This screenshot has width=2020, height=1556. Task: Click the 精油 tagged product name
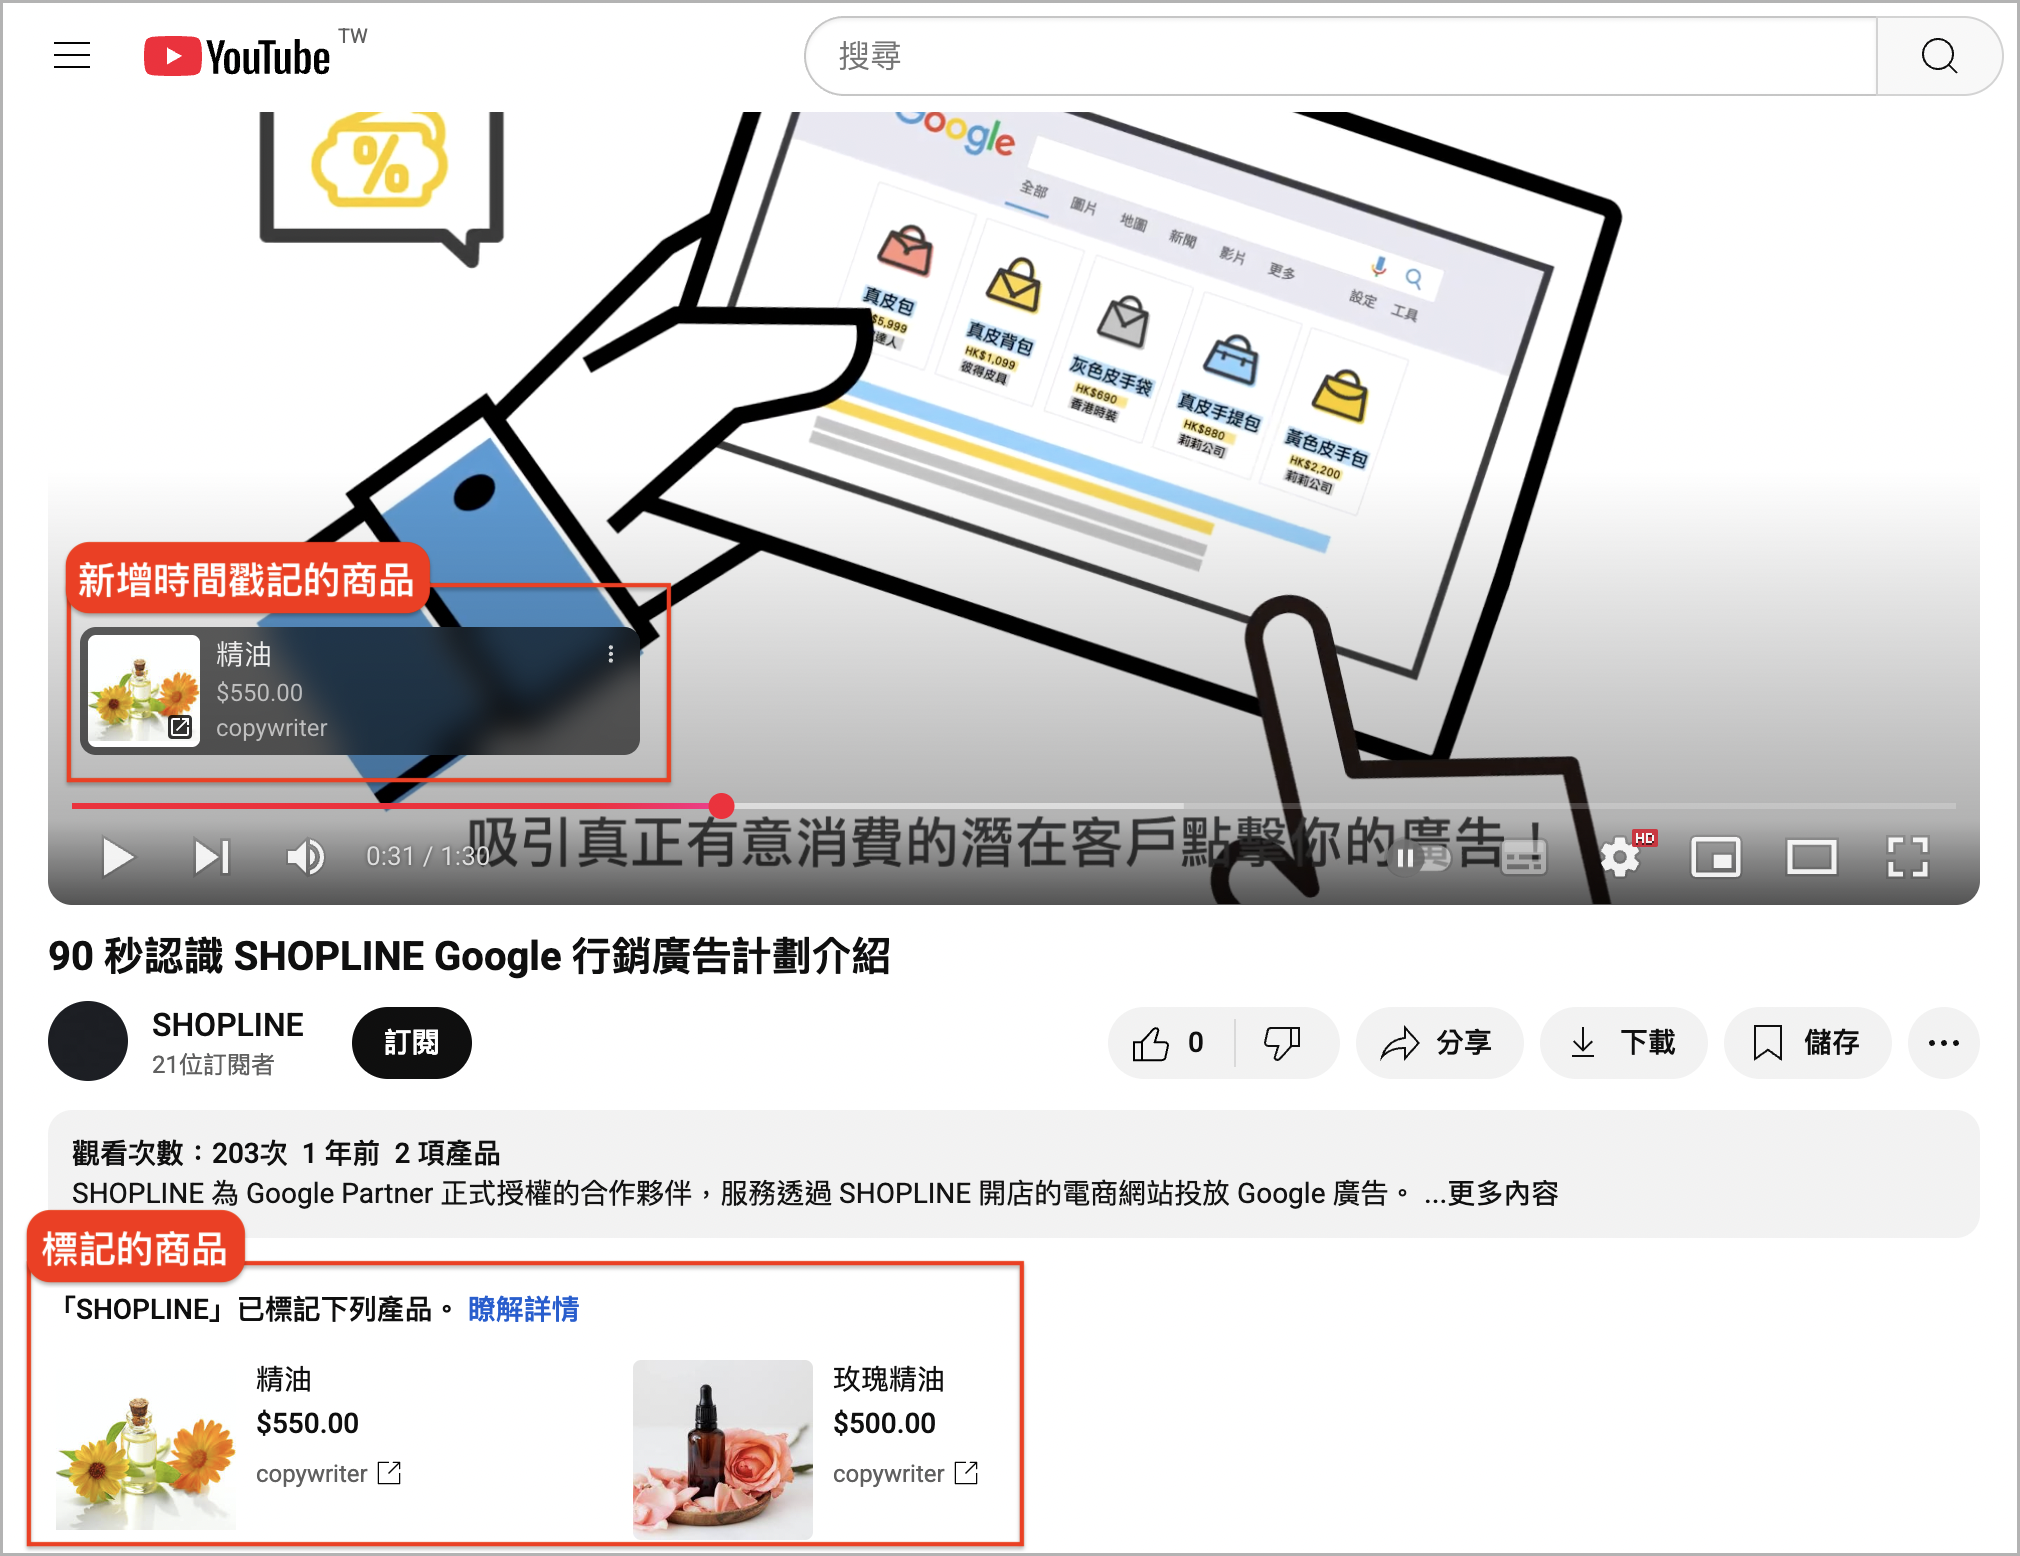[284, 1379]
